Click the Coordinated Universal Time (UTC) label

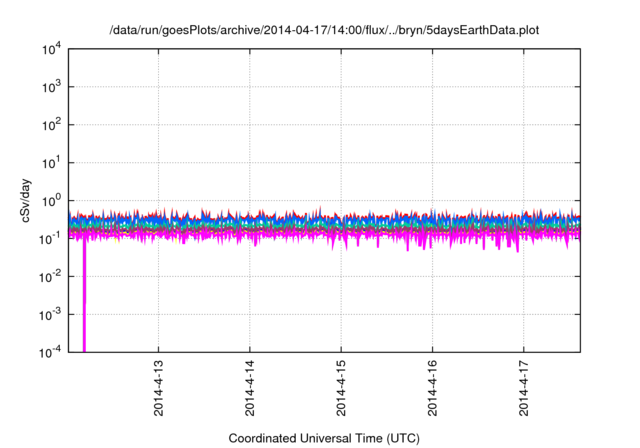click(324, 438)
